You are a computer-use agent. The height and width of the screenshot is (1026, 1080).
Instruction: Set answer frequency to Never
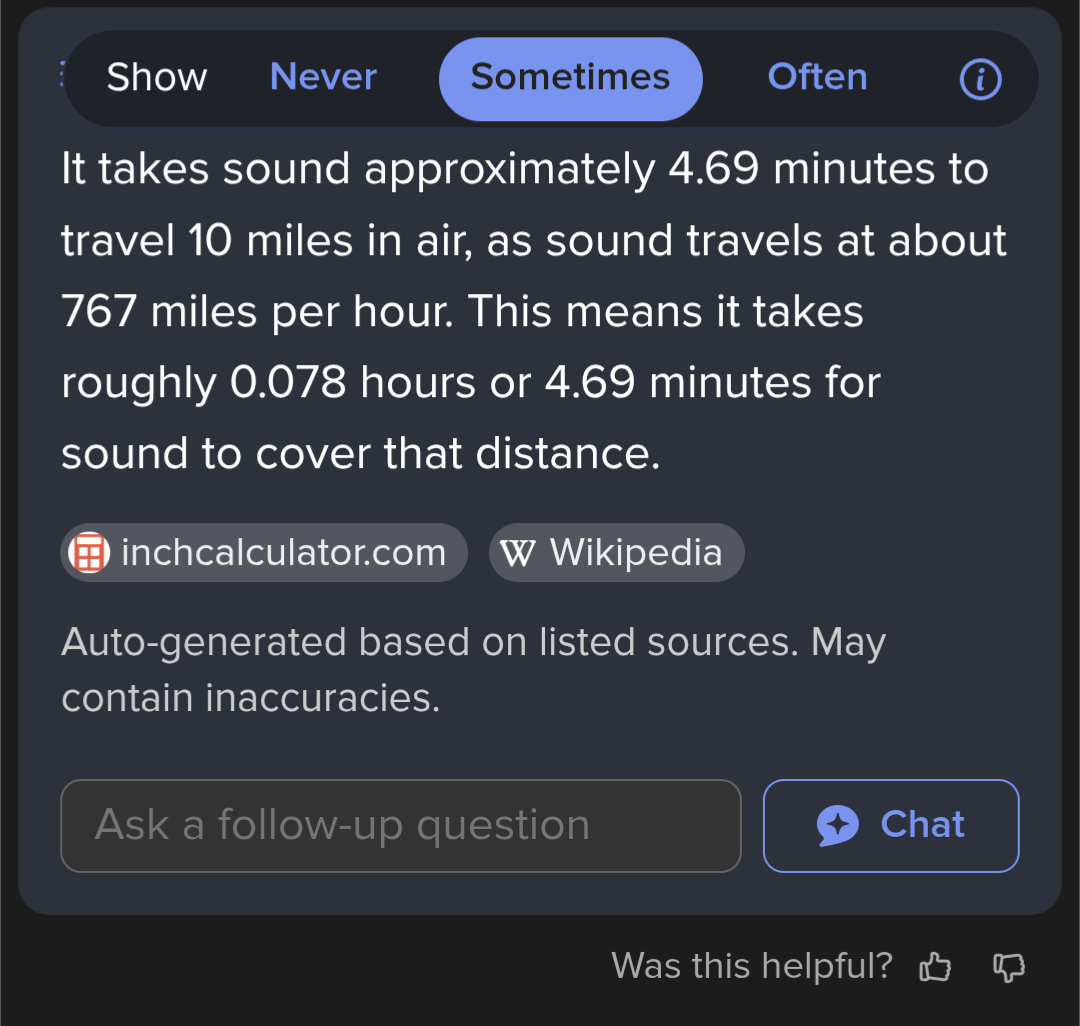(x=323, y=76)
